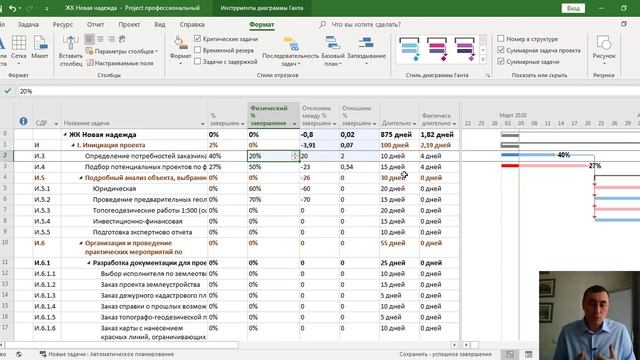640x360 pixels.
Task: Open the Справка ribbon tab
Action: (192, 24)
